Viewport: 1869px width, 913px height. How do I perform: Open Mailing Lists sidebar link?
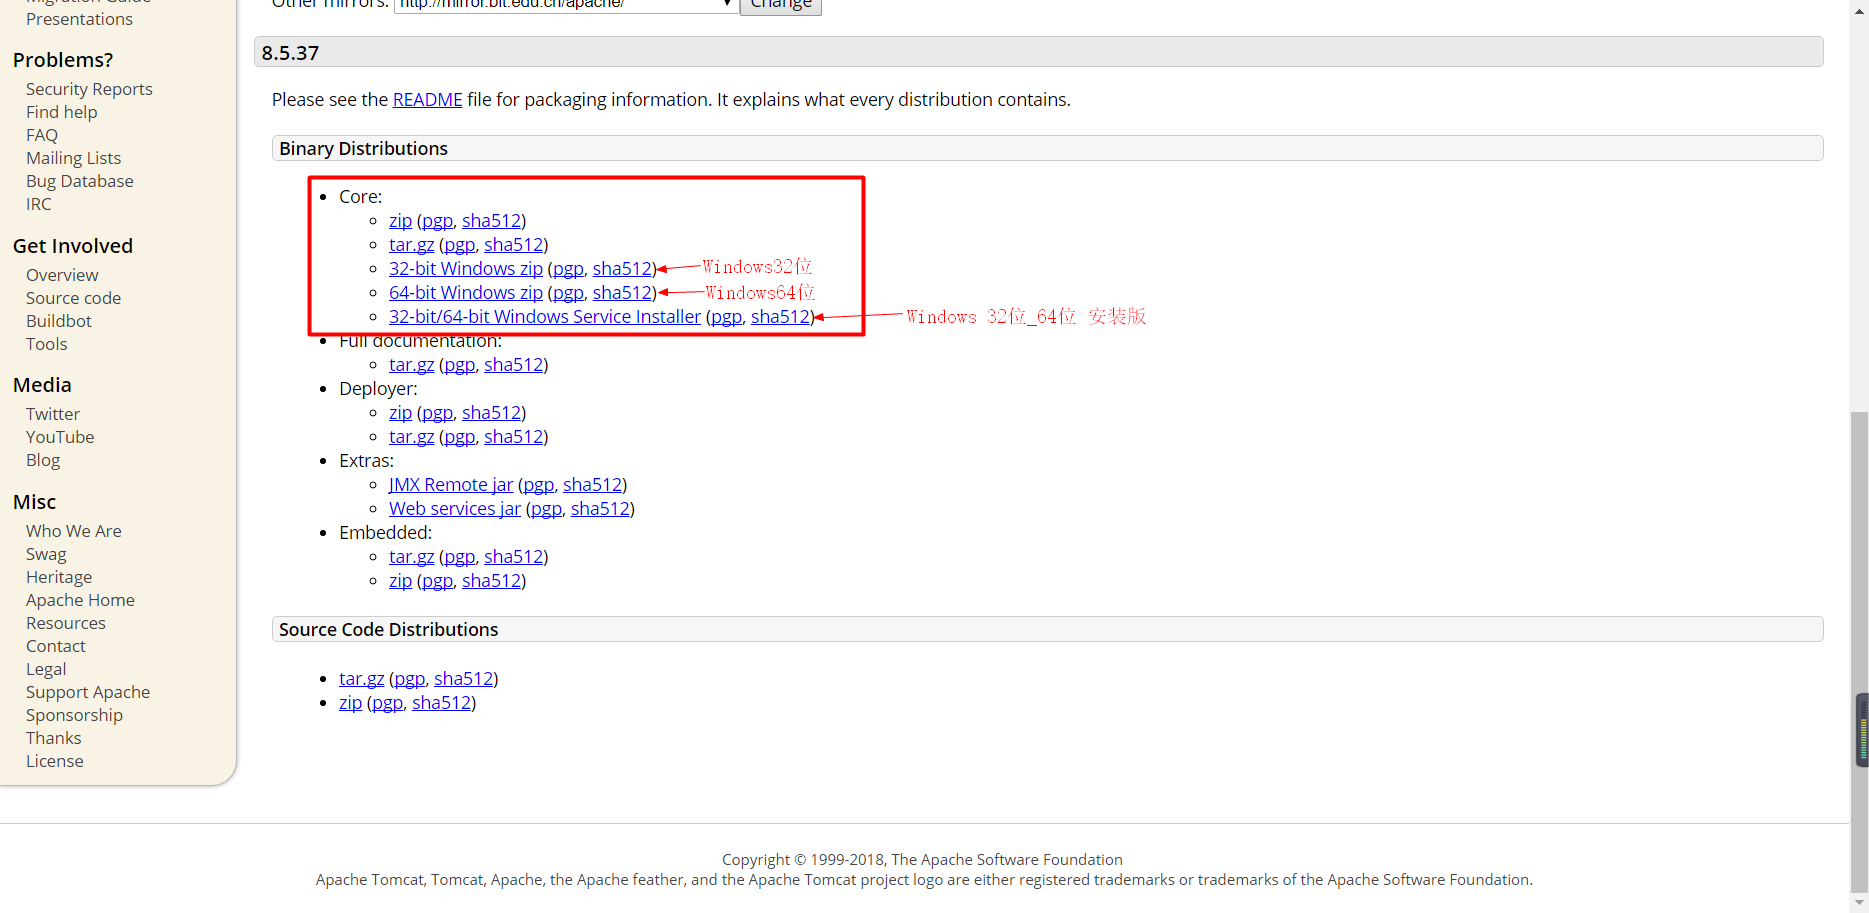tap(73, 158)
